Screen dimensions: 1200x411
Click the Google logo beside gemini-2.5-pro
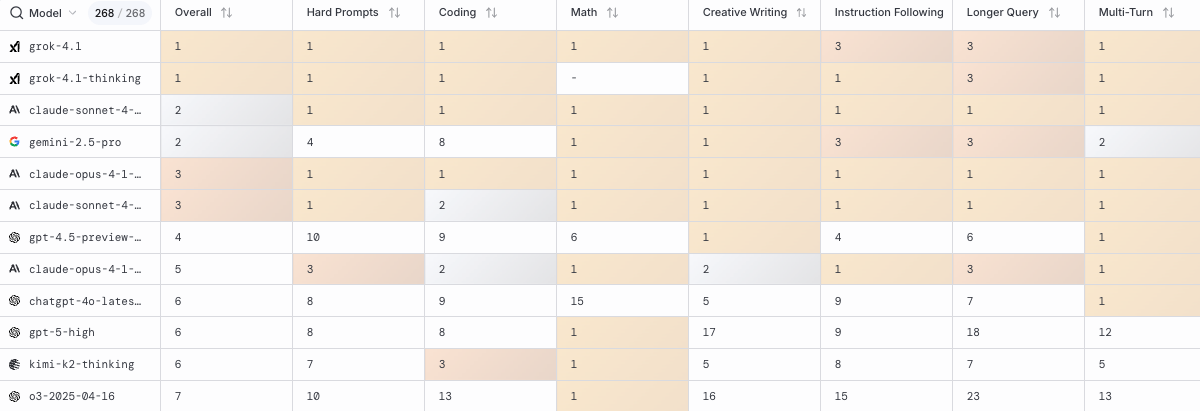point(15,142)
